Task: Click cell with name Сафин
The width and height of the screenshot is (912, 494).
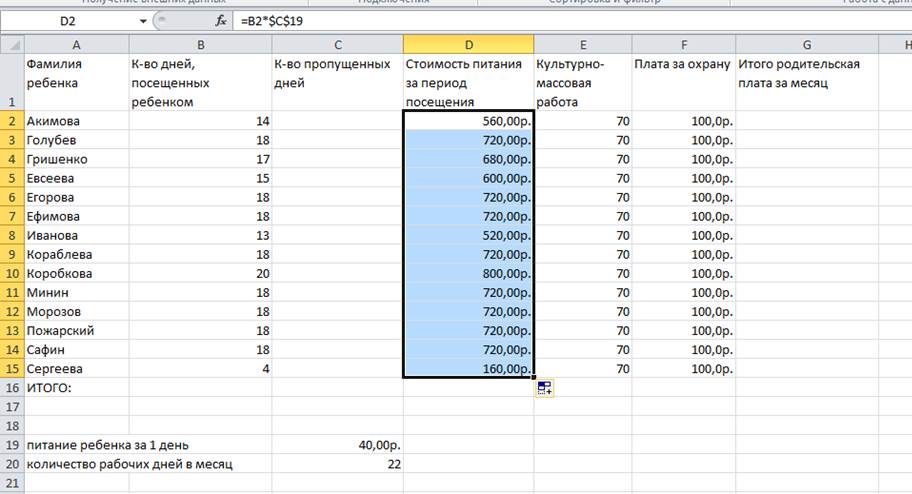Action: [x=76, y=350]
